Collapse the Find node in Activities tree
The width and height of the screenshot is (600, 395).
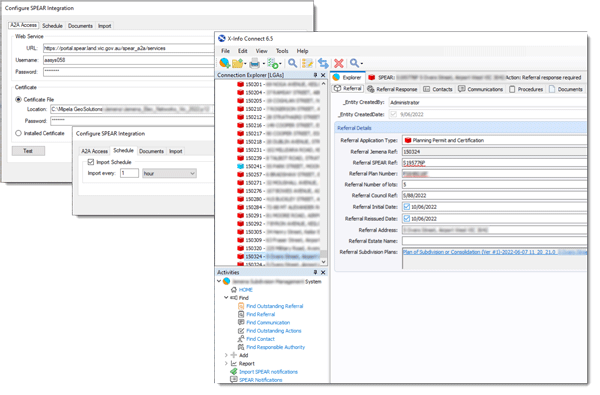click(226, 297)
